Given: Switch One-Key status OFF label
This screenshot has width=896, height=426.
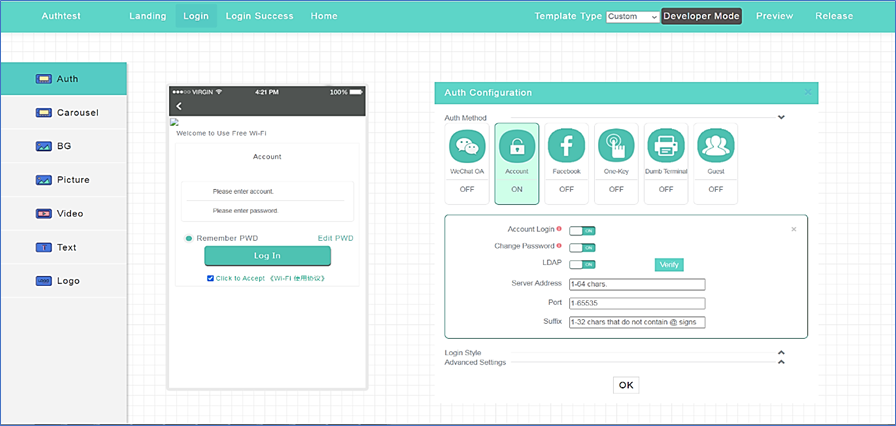Looking at the screenshot, I should tap(616, 189).
